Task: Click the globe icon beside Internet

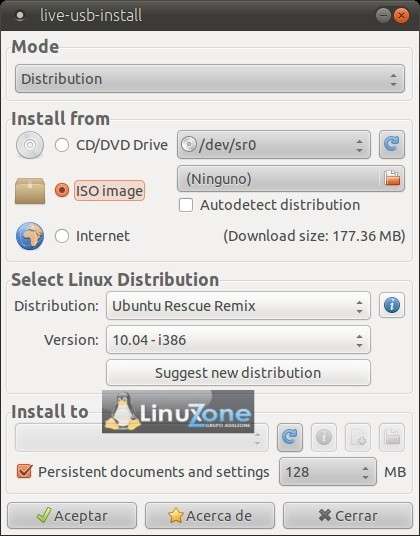Action: (x=30, y=236)
